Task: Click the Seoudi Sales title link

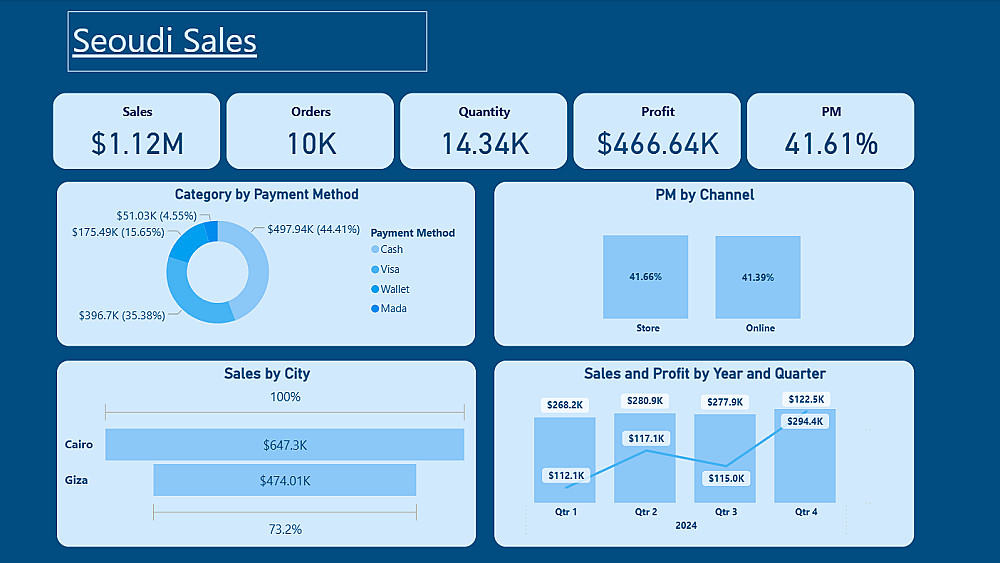Action: click(165, 41)
